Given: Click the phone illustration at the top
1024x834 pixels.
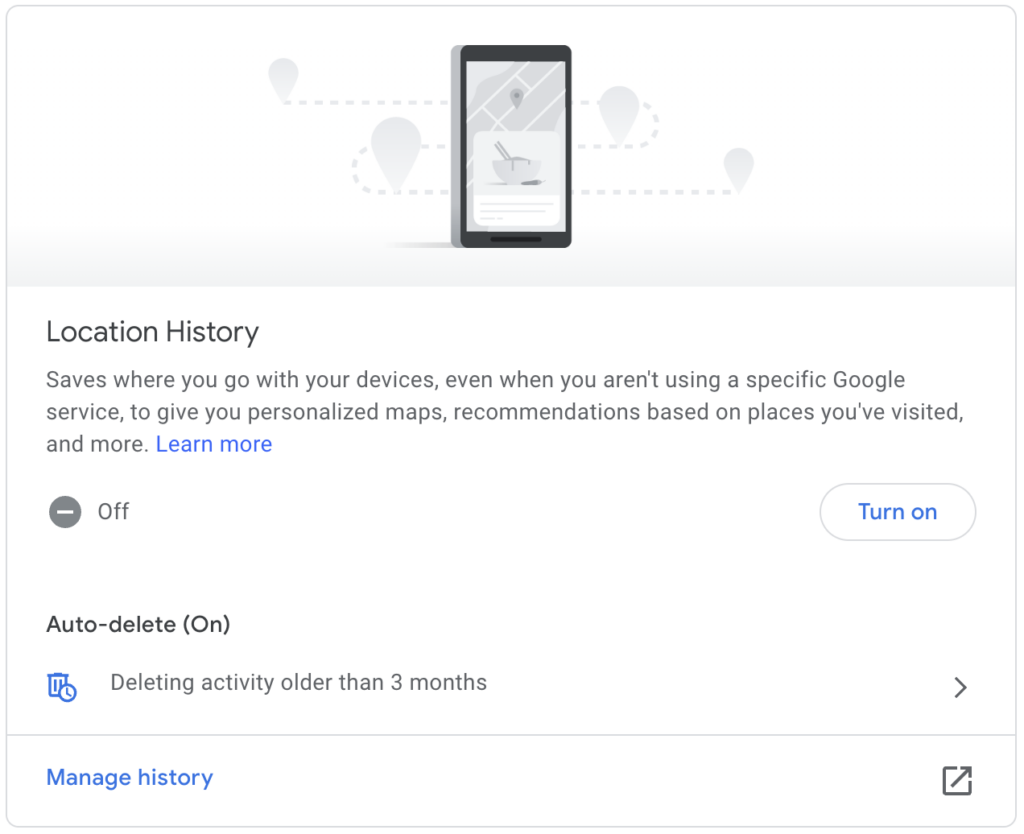Looking at the screenshot, I should [x=512, y=145].
